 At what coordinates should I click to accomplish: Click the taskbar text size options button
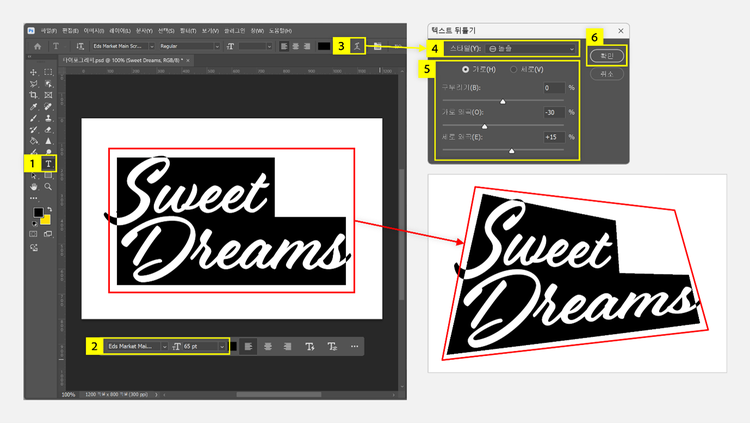tap(309, 346)
